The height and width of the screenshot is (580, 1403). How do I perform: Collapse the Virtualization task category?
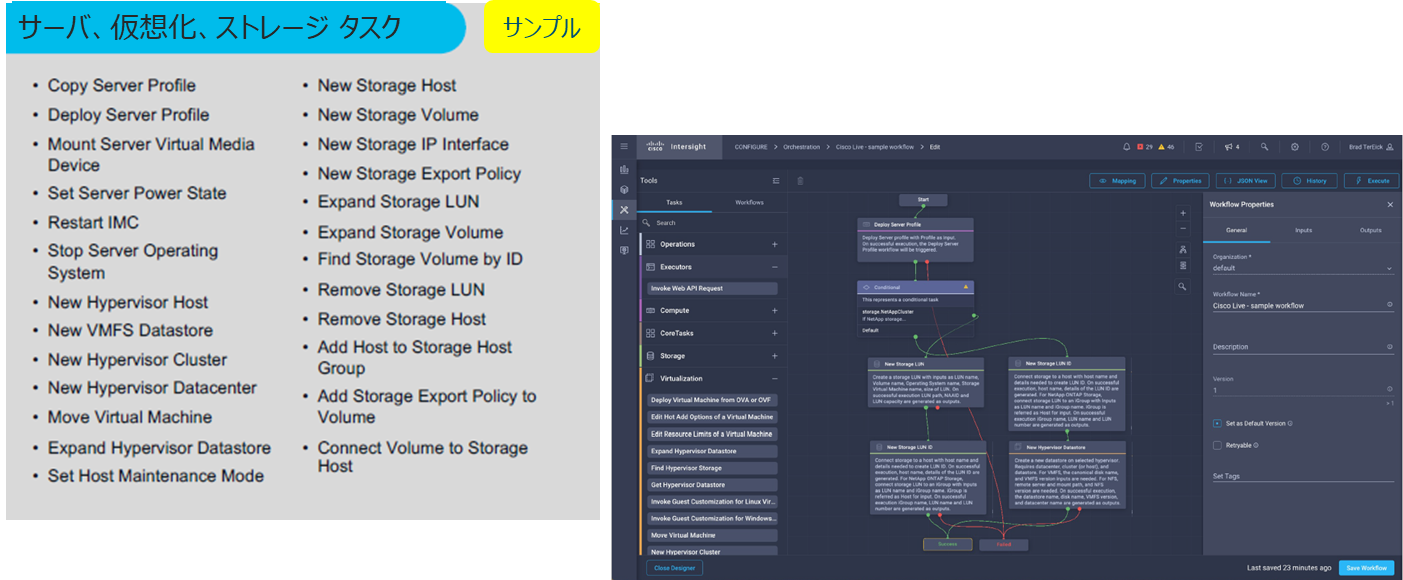pyautogui.click(x=775, y=379)
